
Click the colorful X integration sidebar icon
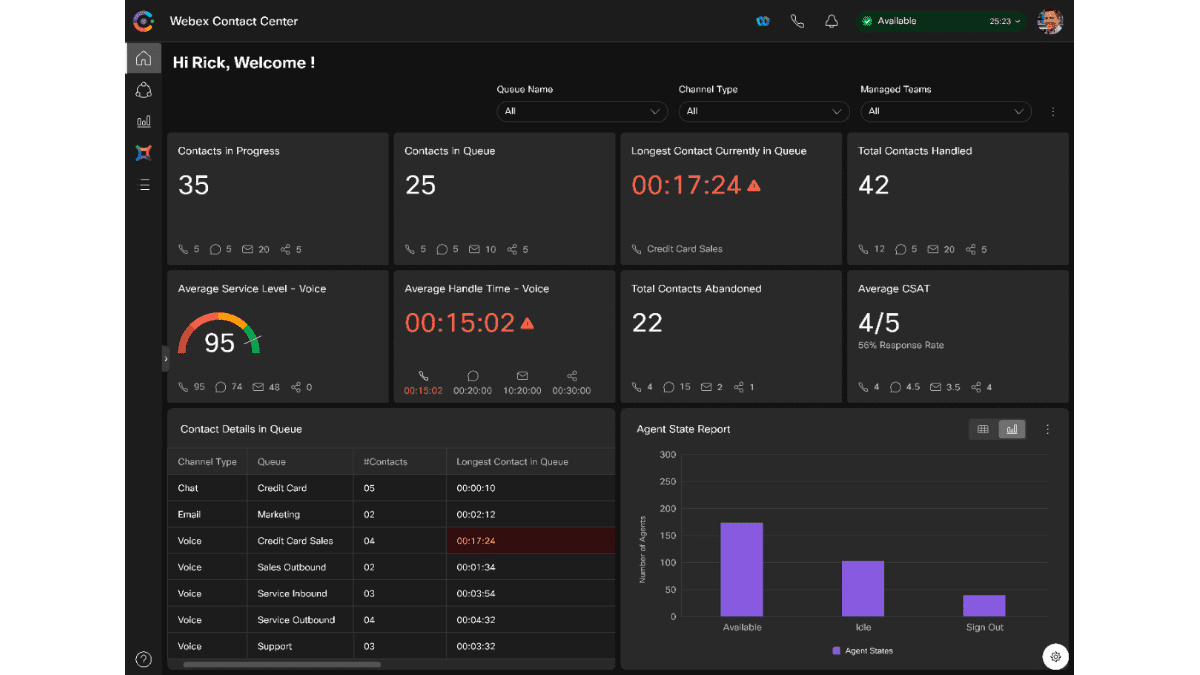click(x=143, y=152)
